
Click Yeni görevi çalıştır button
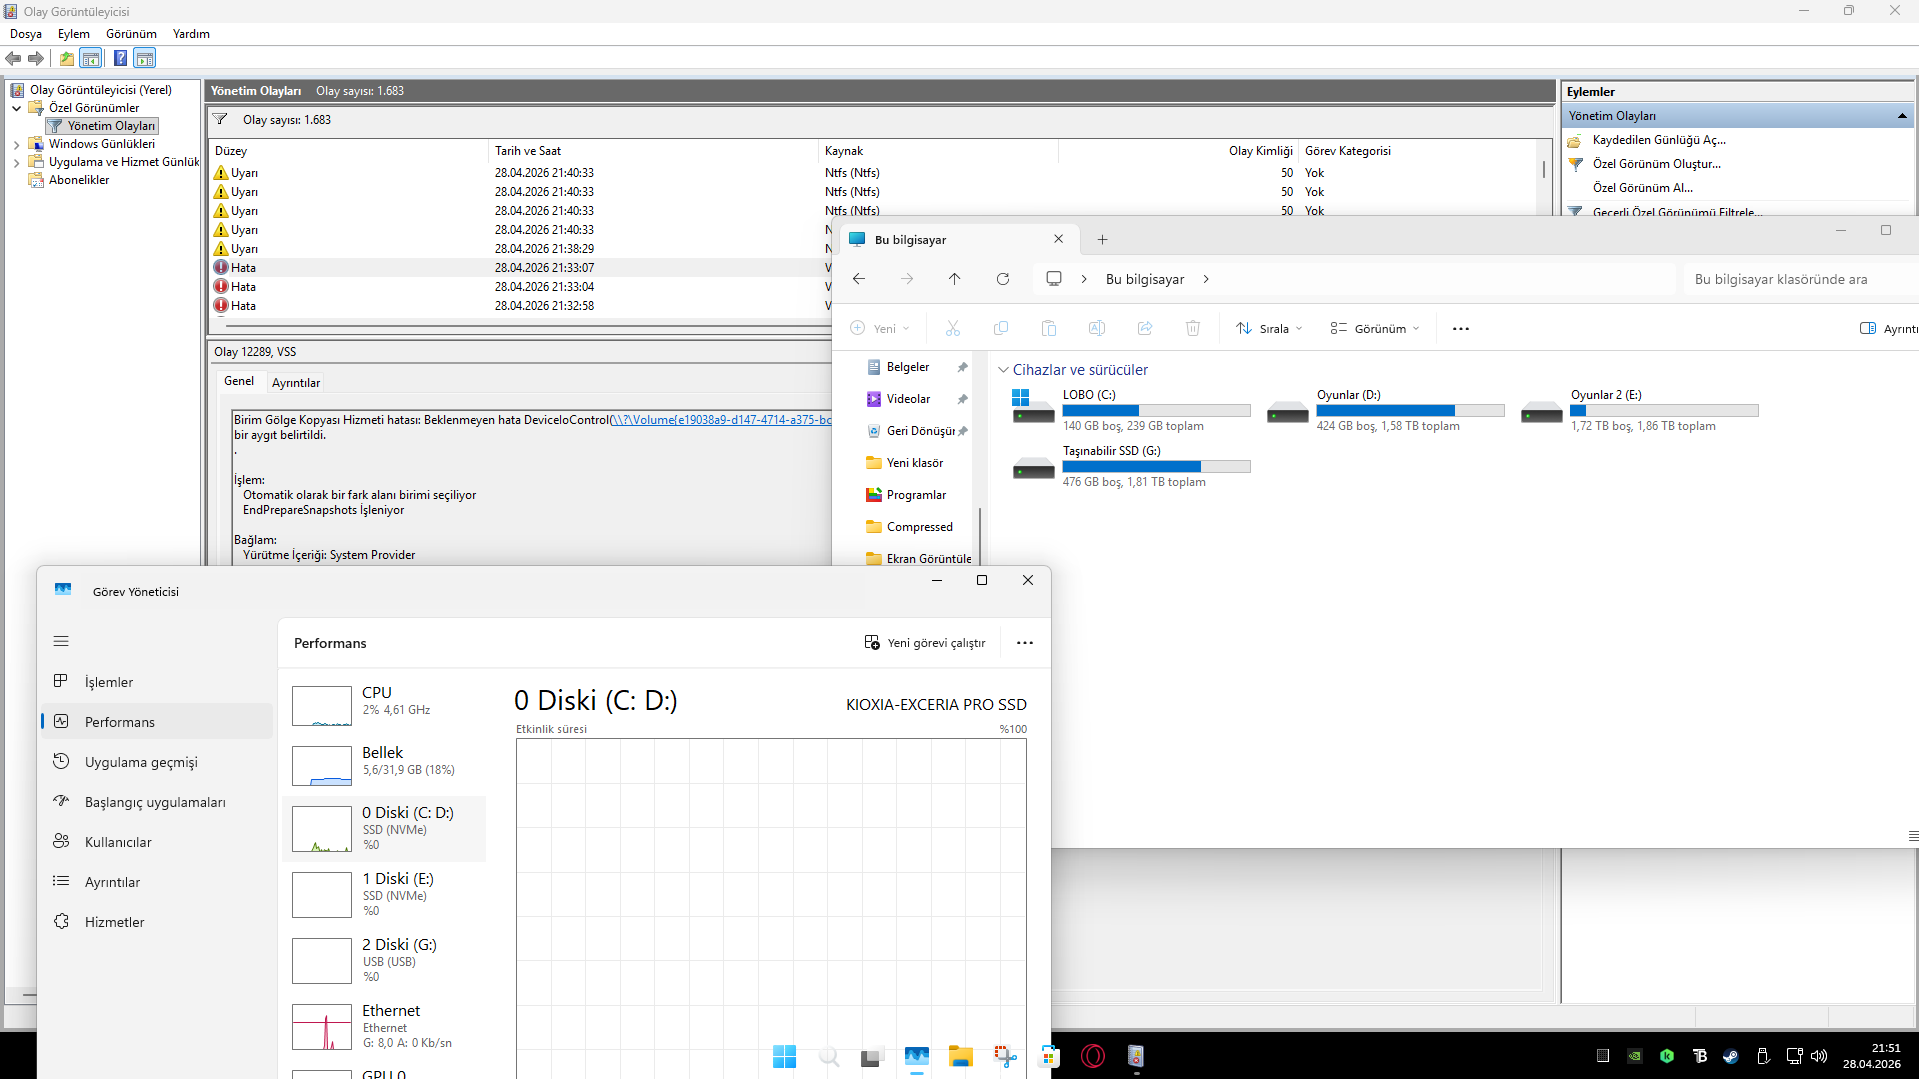(x=925, y=643)
